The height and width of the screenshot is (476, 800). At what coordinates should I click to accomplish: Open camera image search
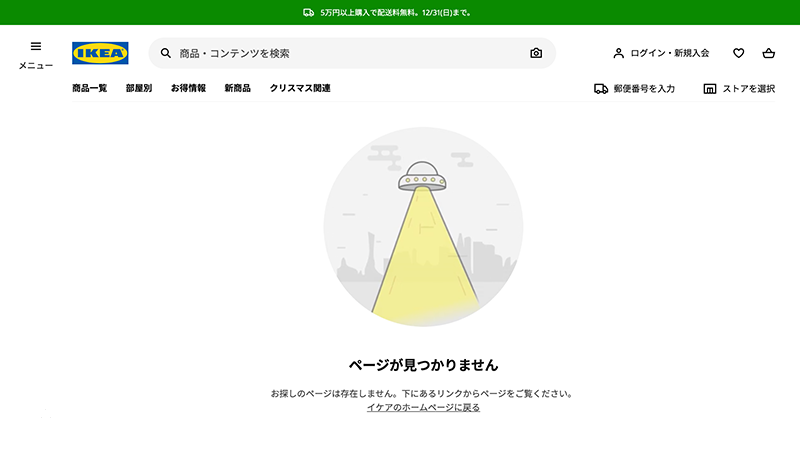(536, 53)
